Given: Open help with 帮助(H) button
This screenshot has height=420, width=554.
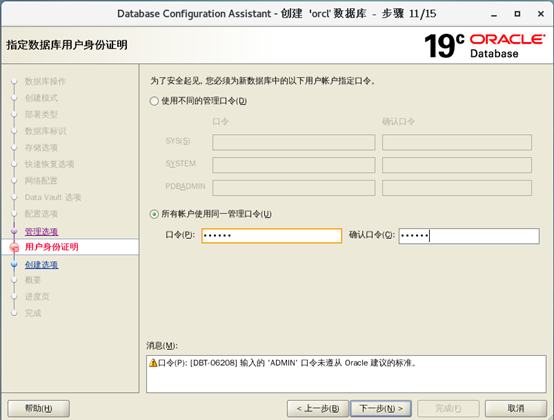Looking at the screenshot, I should click(x=39, y=408).
